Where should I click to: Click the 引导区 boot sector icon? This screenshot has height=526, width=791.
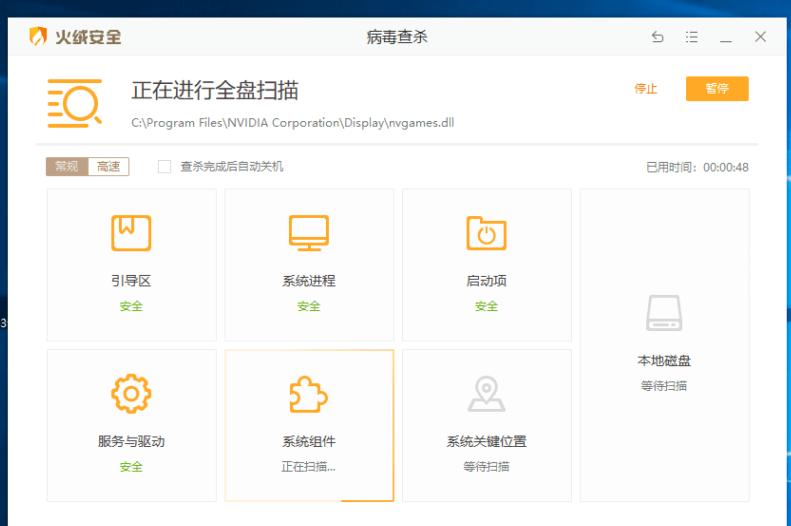(x=131, y=233)
